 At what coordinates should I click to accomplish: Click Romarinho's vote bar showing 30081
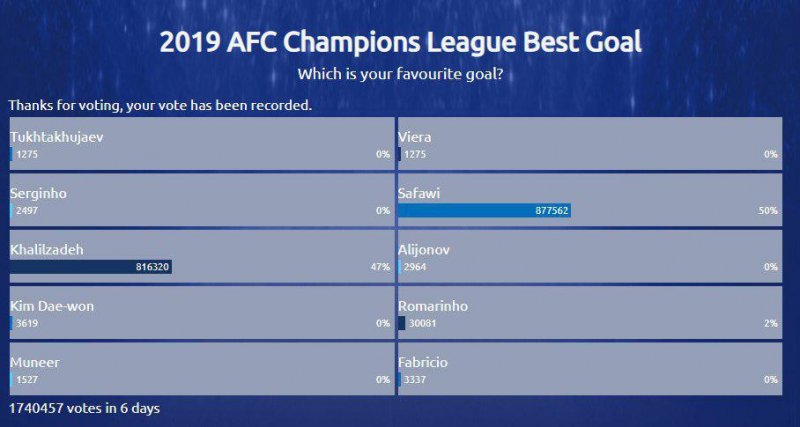coord(402,323)
